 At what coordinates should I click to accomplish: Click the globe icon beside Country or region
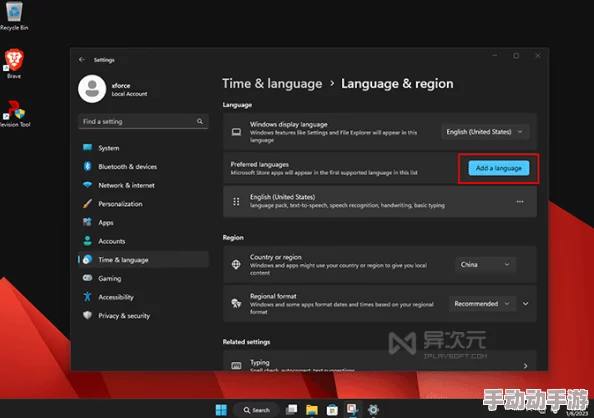point(236,265)
